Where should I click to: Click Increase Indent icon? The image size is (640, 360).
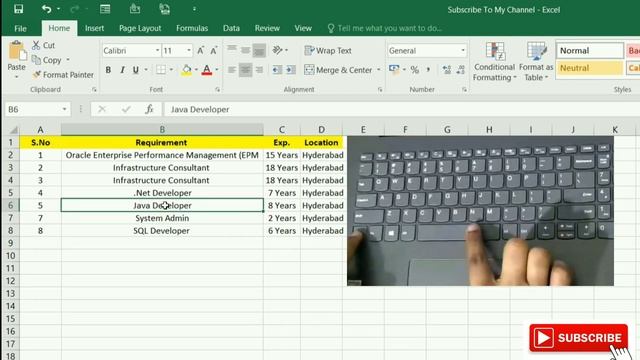coord(291,70)
